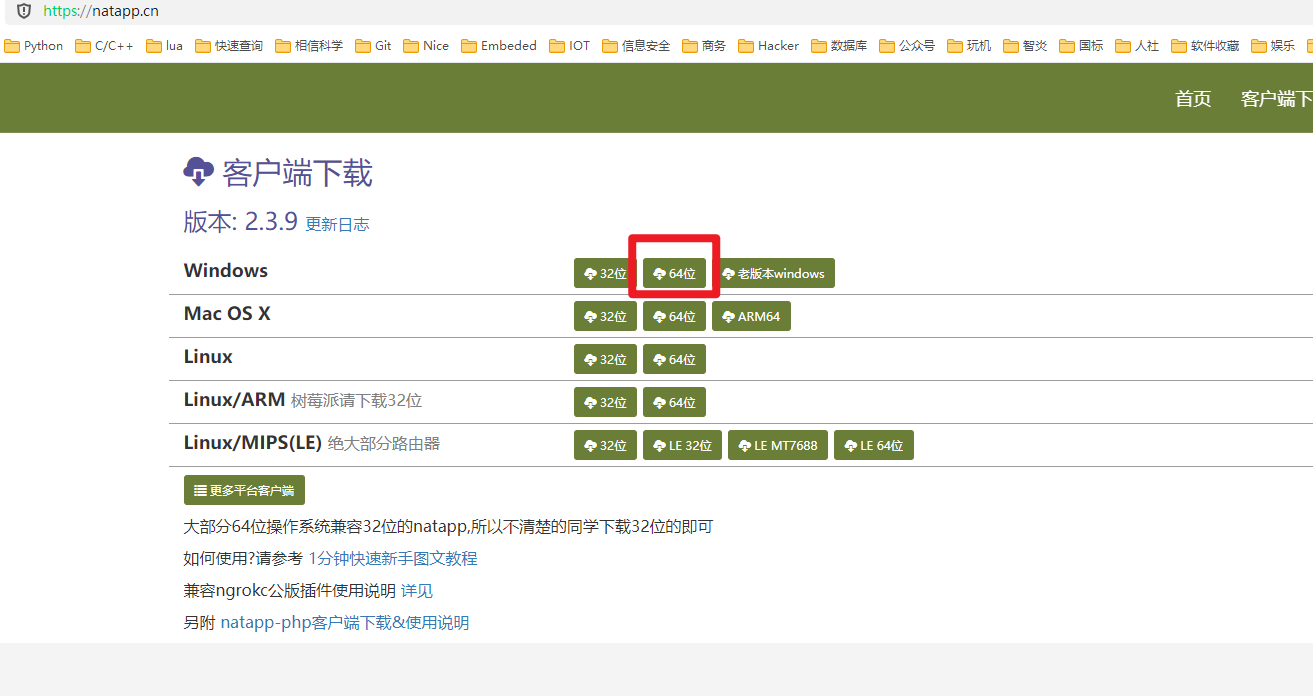Download Windows 32位 client
This screenshot has height=696, width=1313.
tap(605, 273)
